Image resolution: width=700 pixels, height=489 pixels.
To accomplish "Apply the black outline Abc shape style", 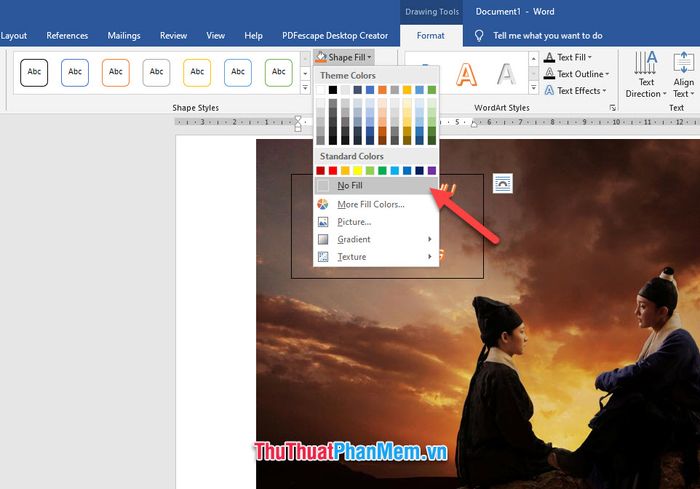I will coord(34,72).
